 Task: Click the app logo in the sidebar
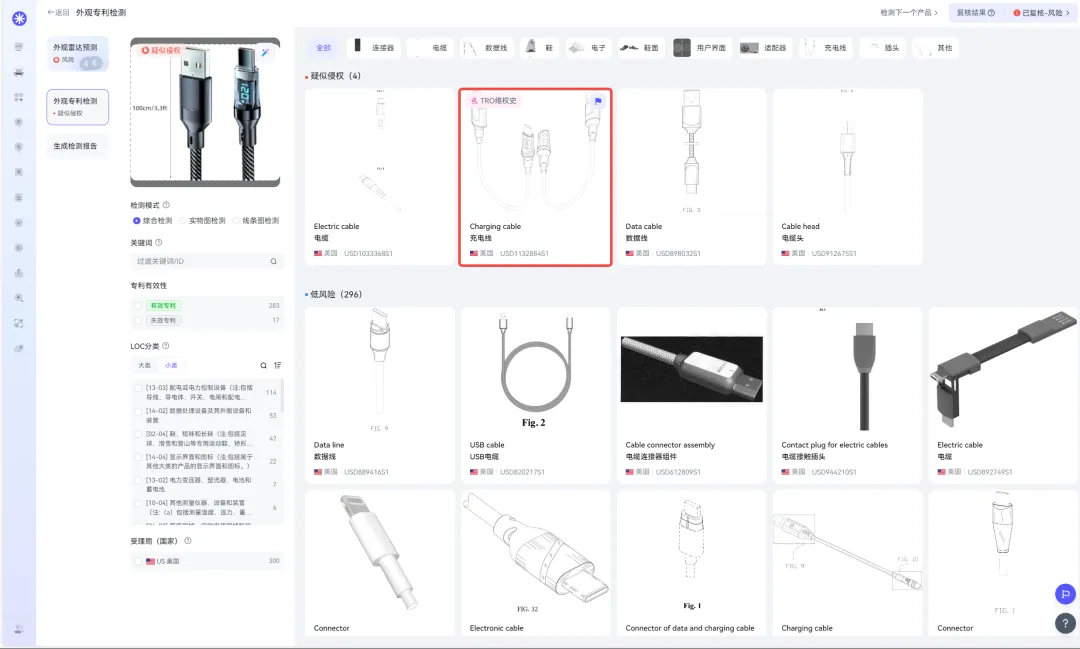pos(19,19)
